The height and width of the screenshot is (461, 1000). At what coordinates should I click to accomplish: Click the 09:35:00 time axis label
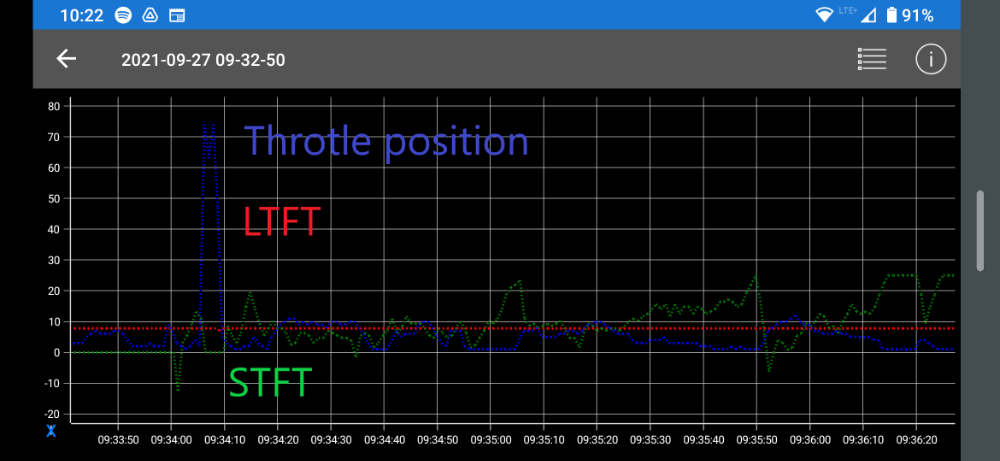point(491,439)
